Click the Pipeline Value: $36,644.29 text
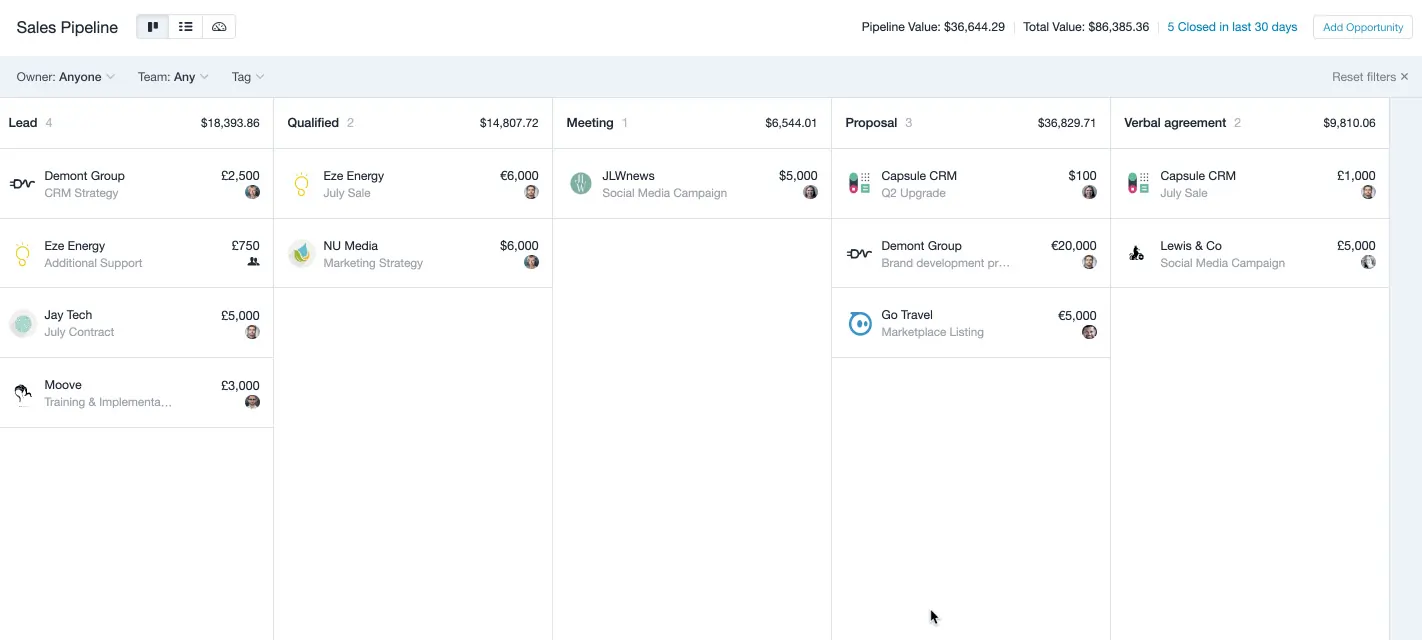 click(933, 27)
